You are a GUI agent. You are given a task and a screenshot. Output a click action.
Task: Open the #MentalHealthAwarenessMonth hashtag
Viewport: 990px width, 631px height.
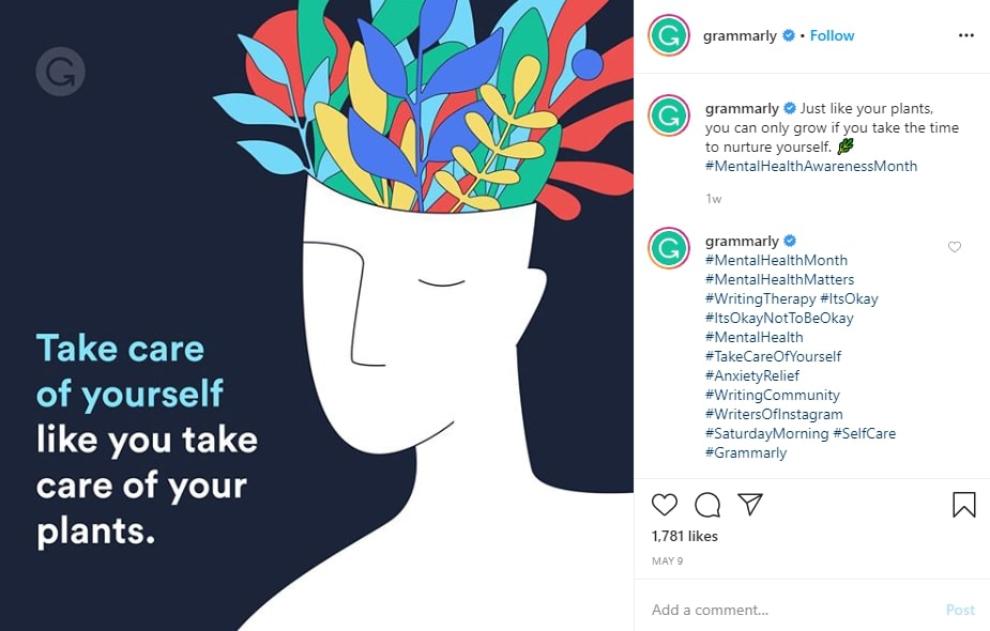[811, 166]
